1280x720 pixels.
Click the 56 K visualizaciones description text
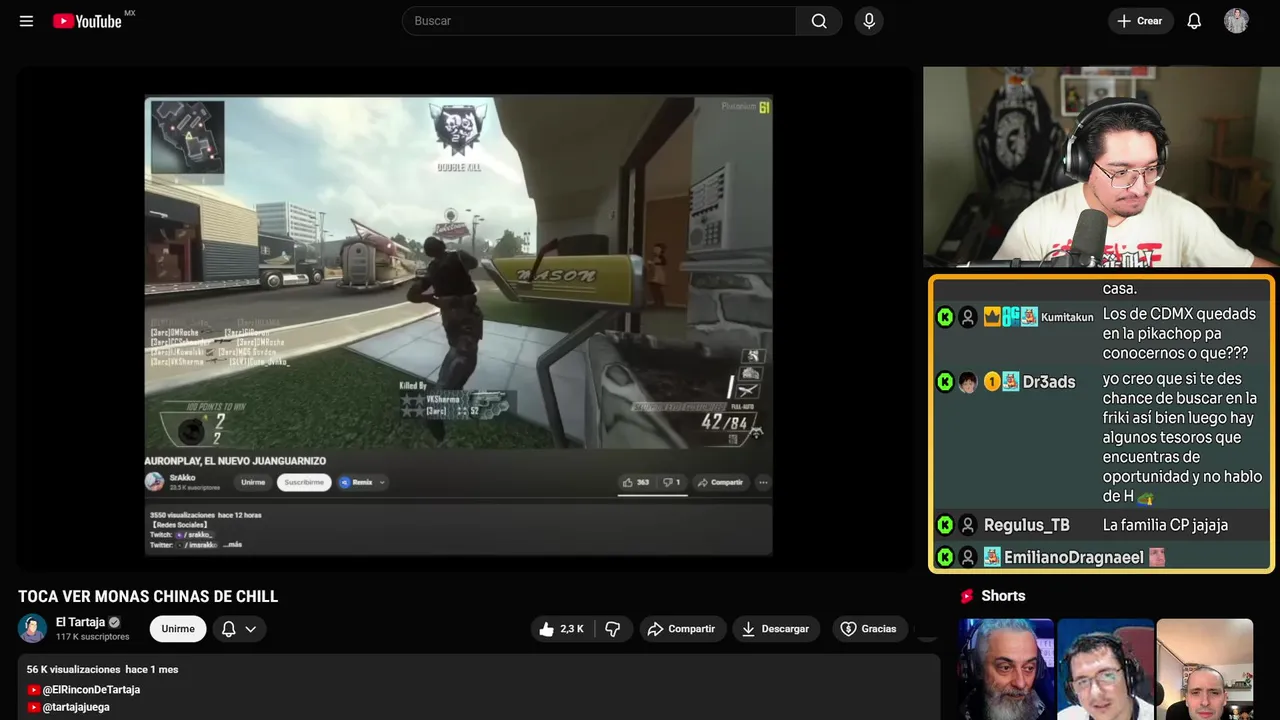[x=74, y=669]
